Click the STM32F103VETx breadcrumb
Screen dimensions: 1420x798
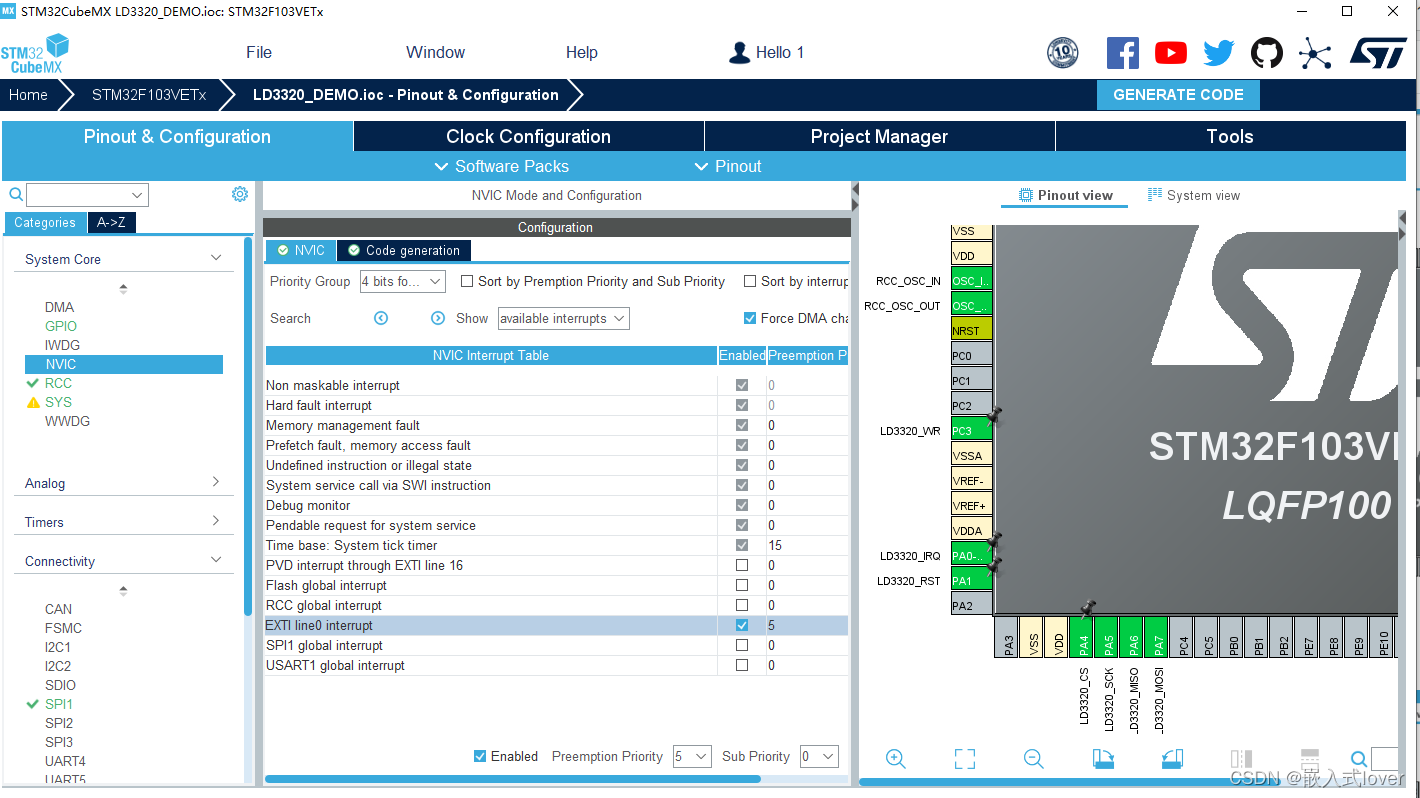coord(149,95)
